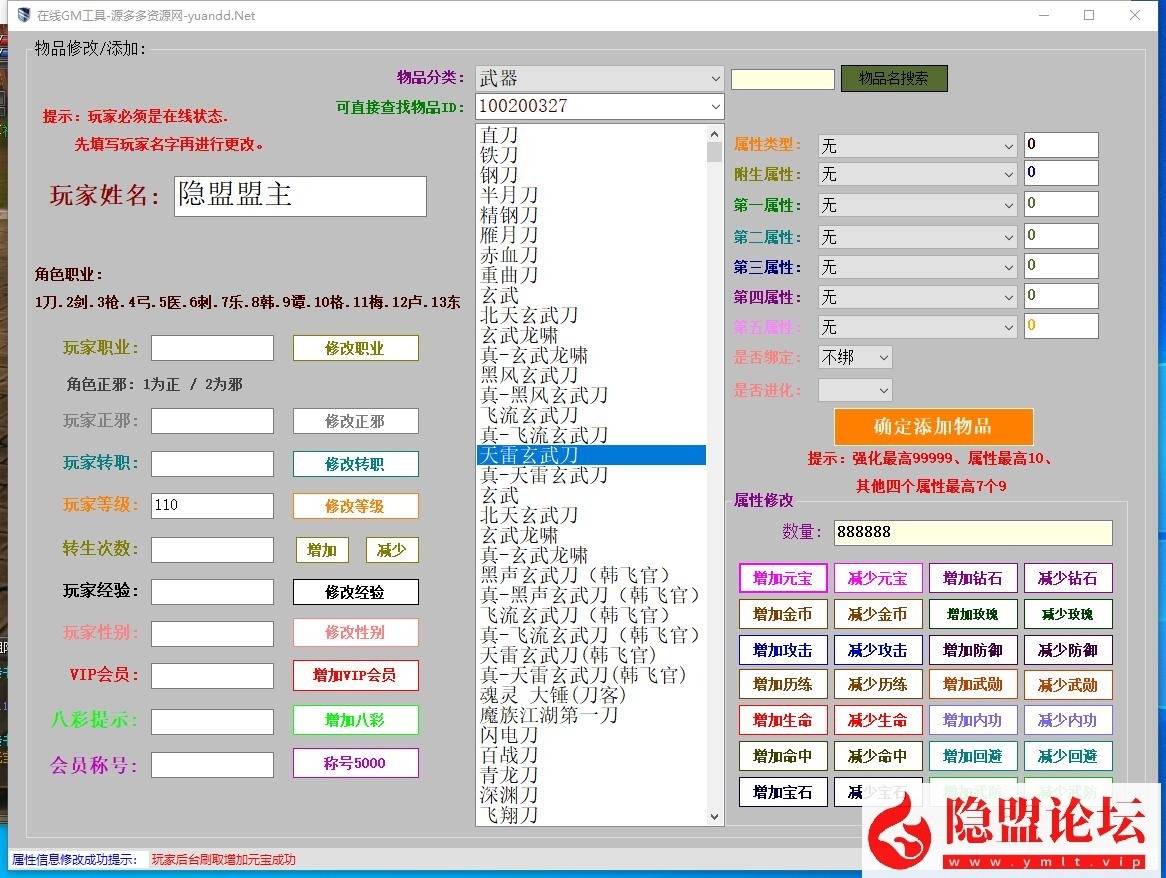
Task: Click 增加攻击 to raise attack
Action: (x=782, y=649)
